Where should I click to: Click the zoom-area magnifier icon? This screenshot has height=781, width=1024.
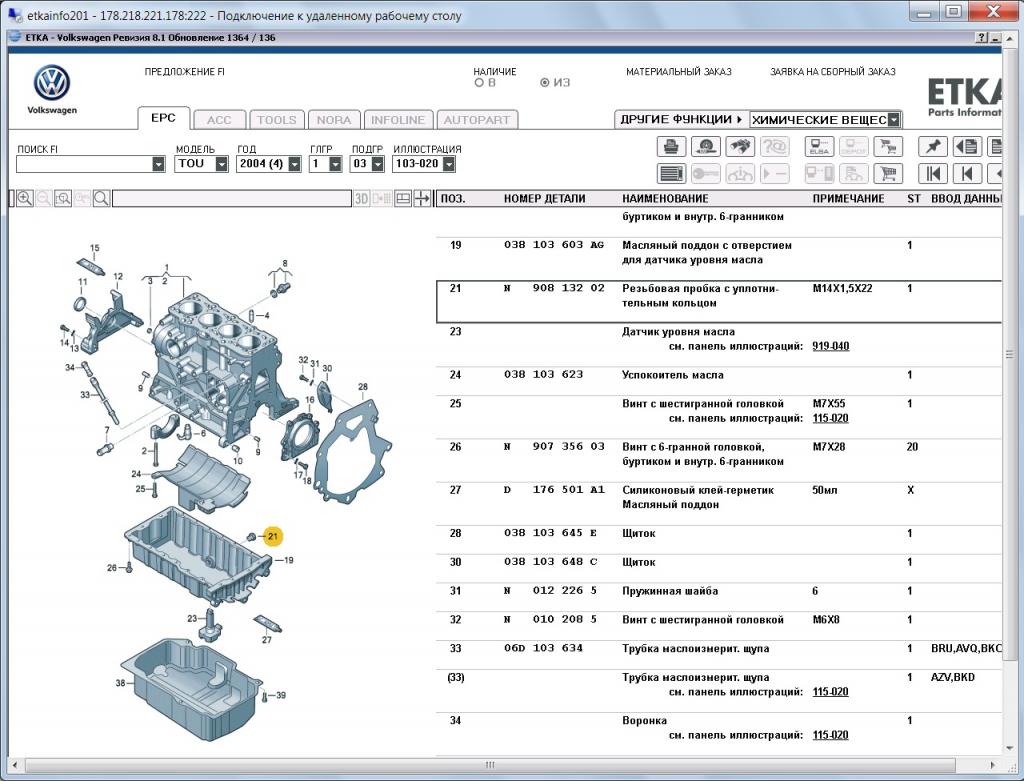click(63, 199)
